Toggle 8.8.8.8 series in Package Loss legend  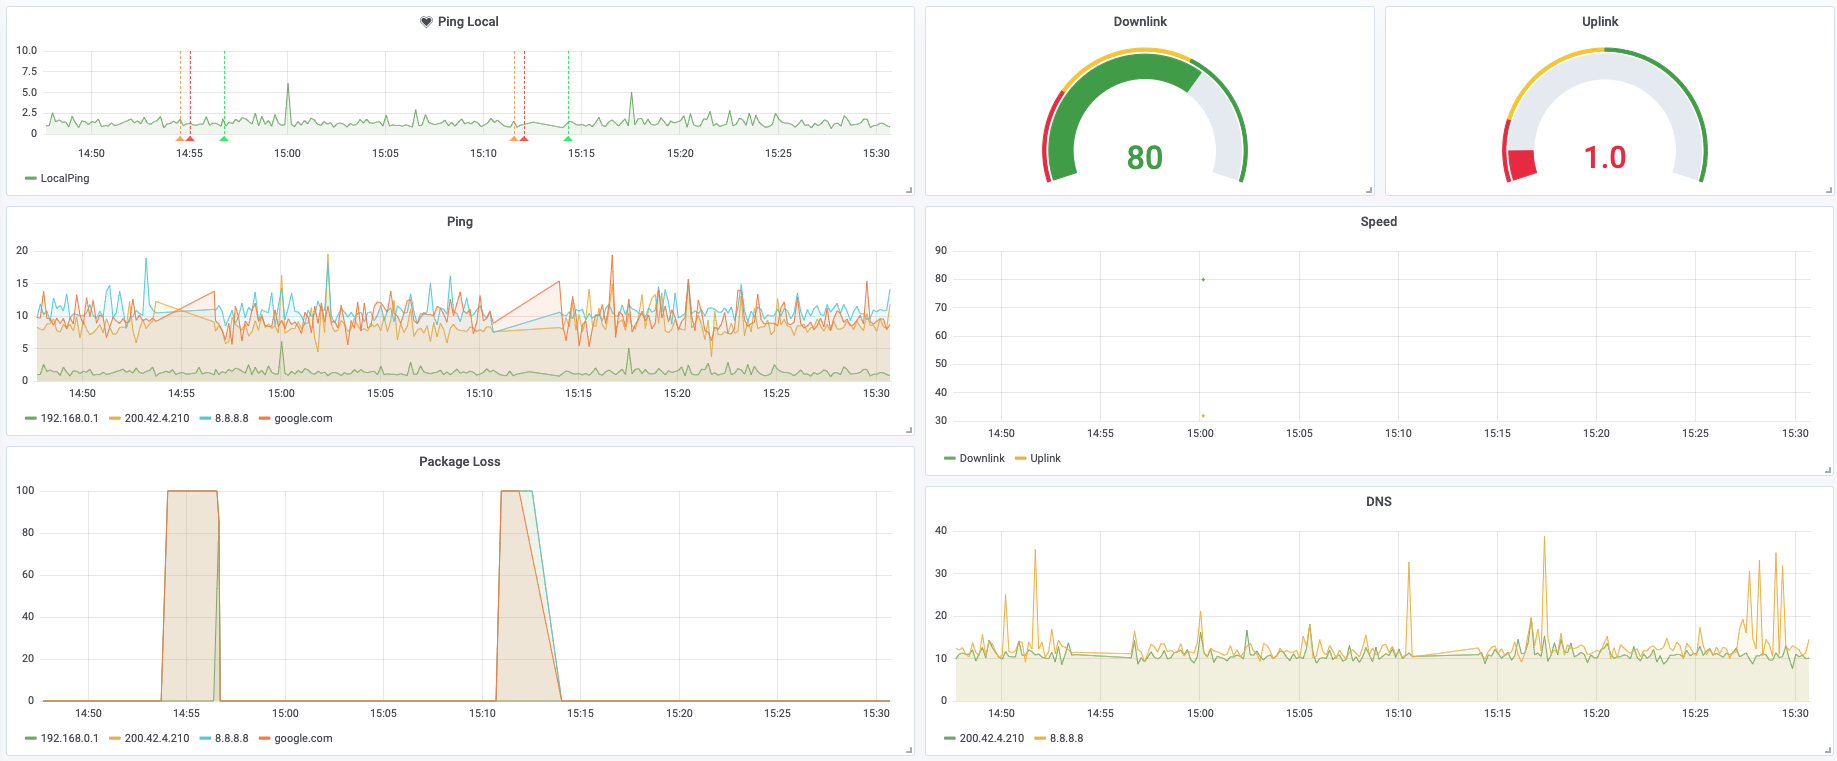pos(231,738)
